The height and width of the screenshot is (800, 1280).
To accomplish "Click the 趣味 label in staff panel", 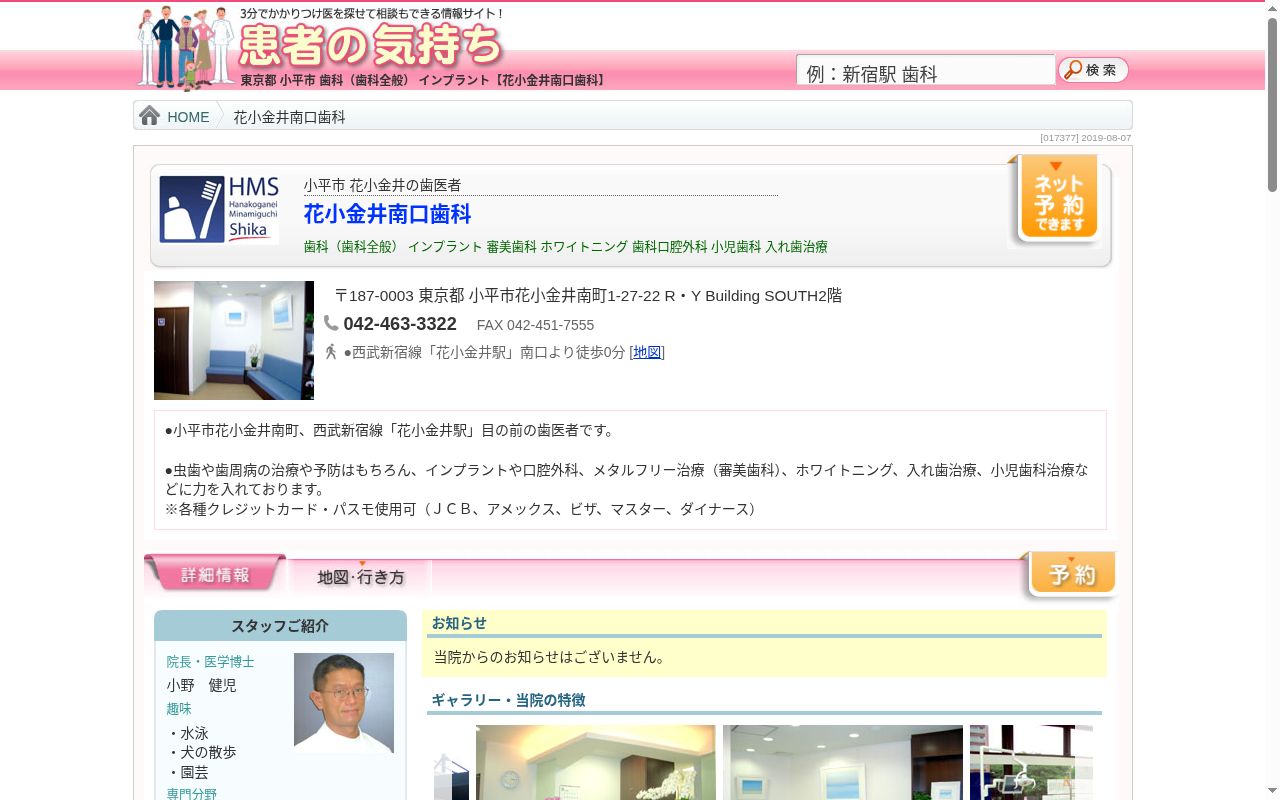I will click(x=179, y=709).
